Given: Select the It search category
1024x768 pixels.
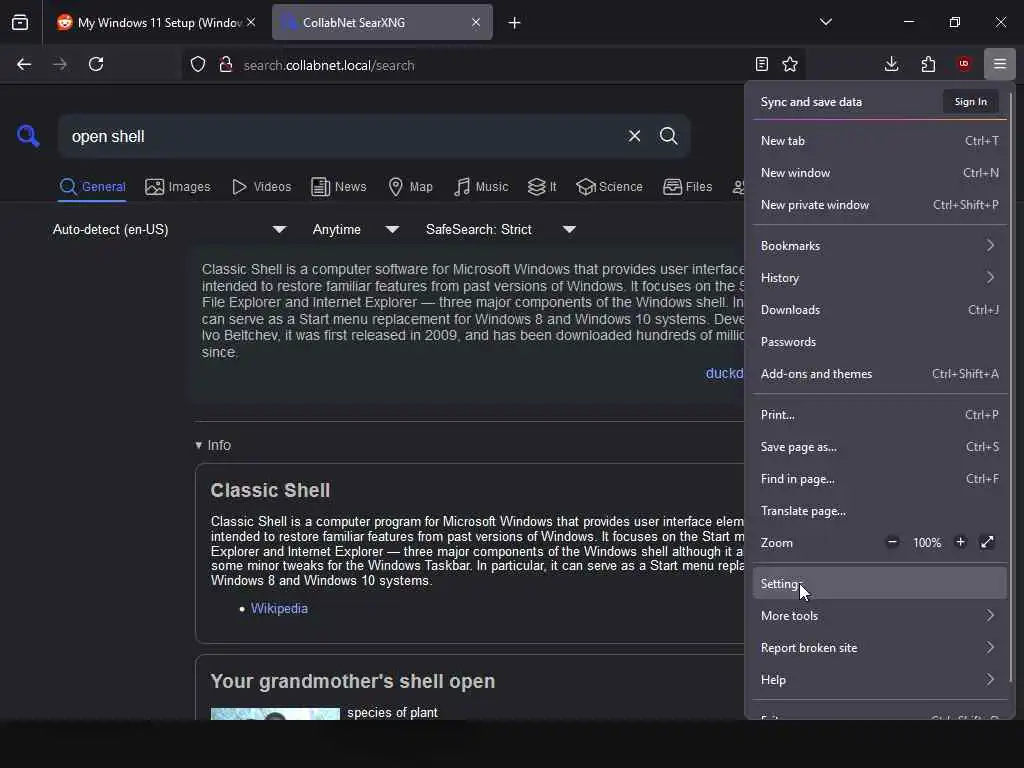Looking at the screenshot, I should 542,187.
